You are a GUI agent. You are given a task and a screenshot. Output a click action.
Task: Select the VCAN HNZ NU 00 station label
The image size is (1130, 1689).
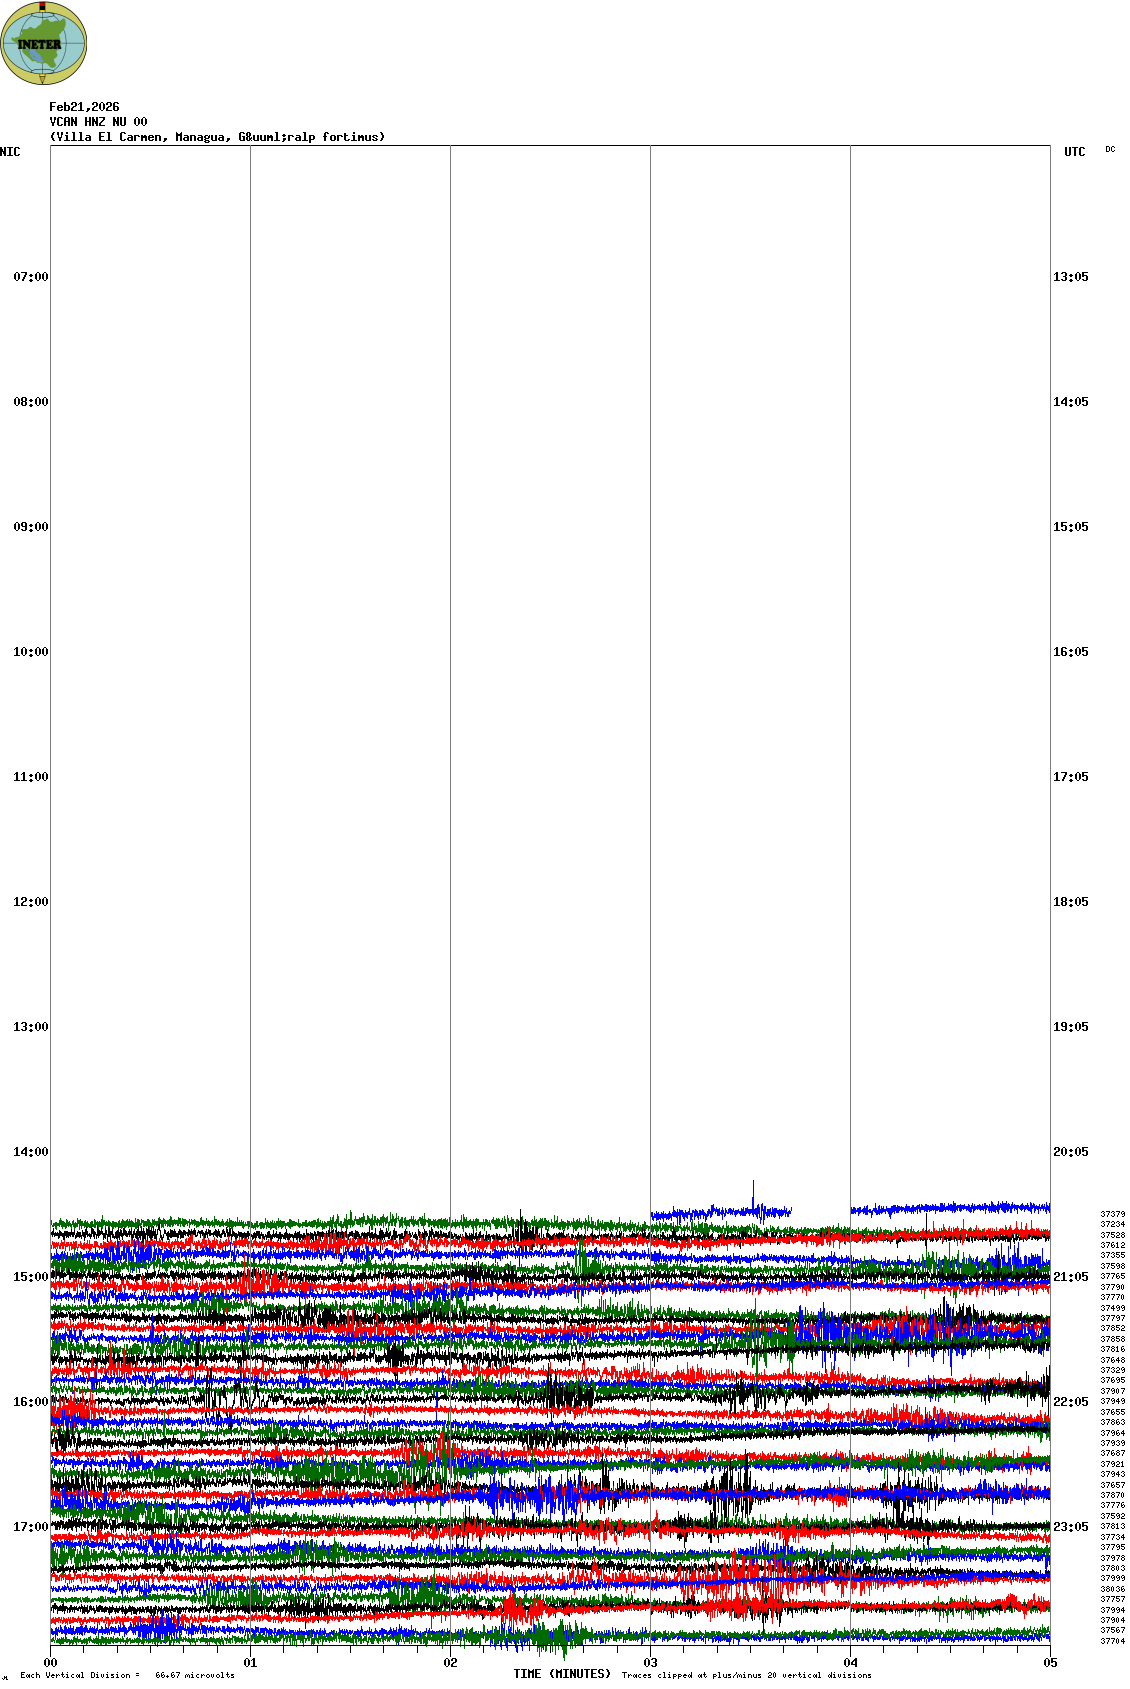pyautogui.click(x=98, y=122)
